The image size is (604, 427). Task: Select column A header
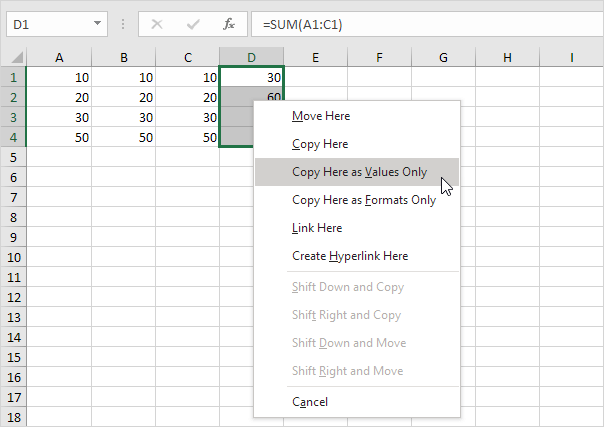59,58
